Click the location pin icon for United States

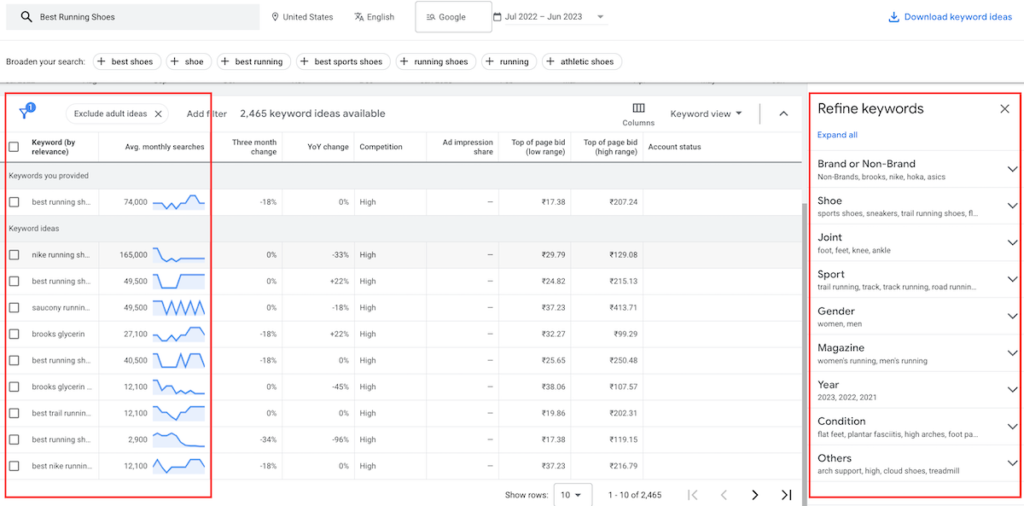(275, 17)
